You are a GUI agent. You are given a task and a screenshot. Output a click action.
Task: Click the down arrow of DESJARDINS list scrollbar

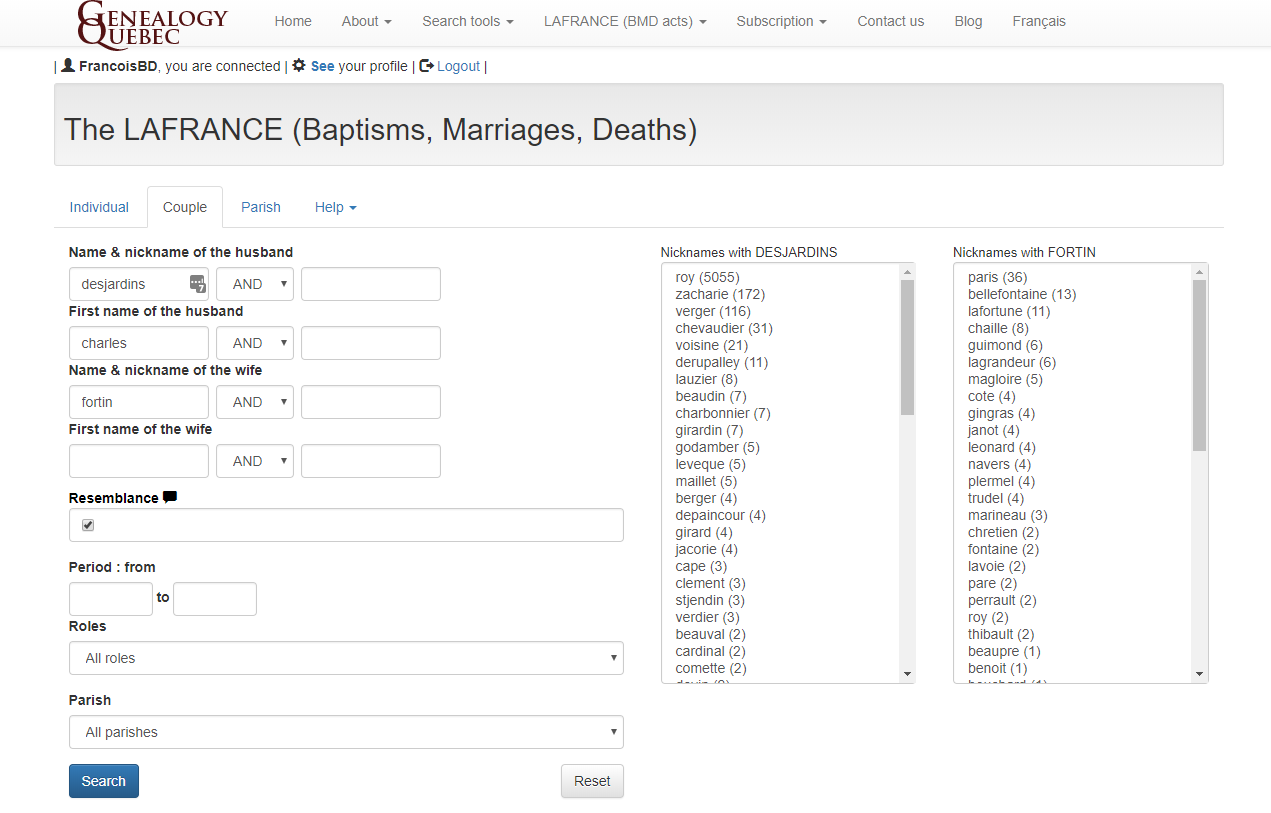tap(907, 674)
